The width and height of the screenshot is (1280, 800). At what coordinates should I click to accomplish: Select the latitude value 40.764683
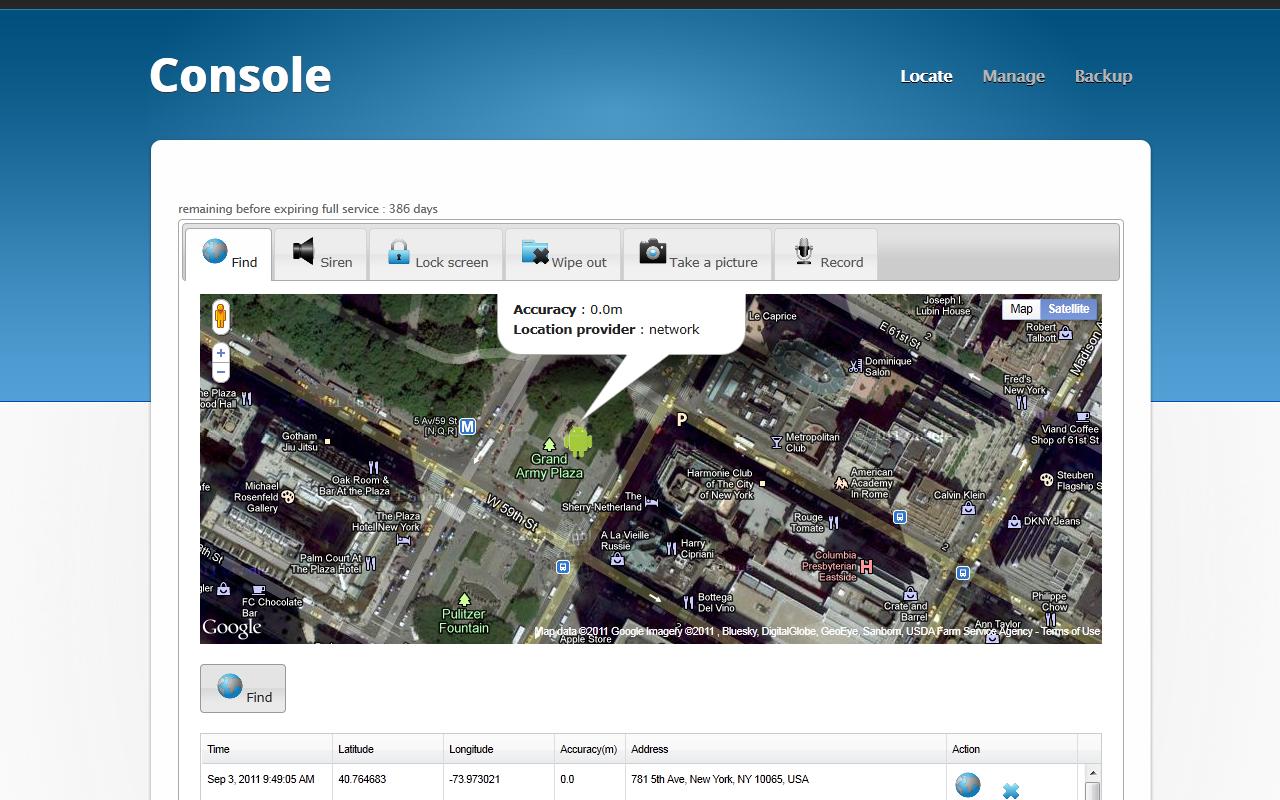coord(362,779)
